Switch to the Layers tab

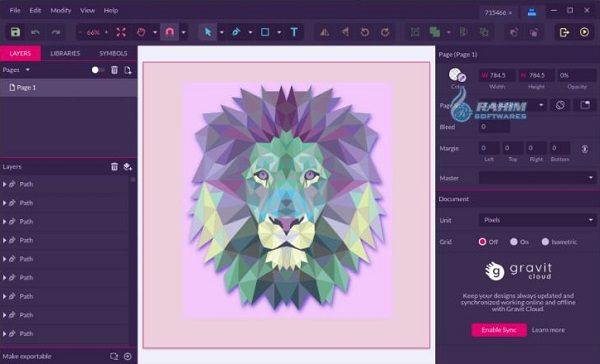pyautogui.click(x=20, y=53)
